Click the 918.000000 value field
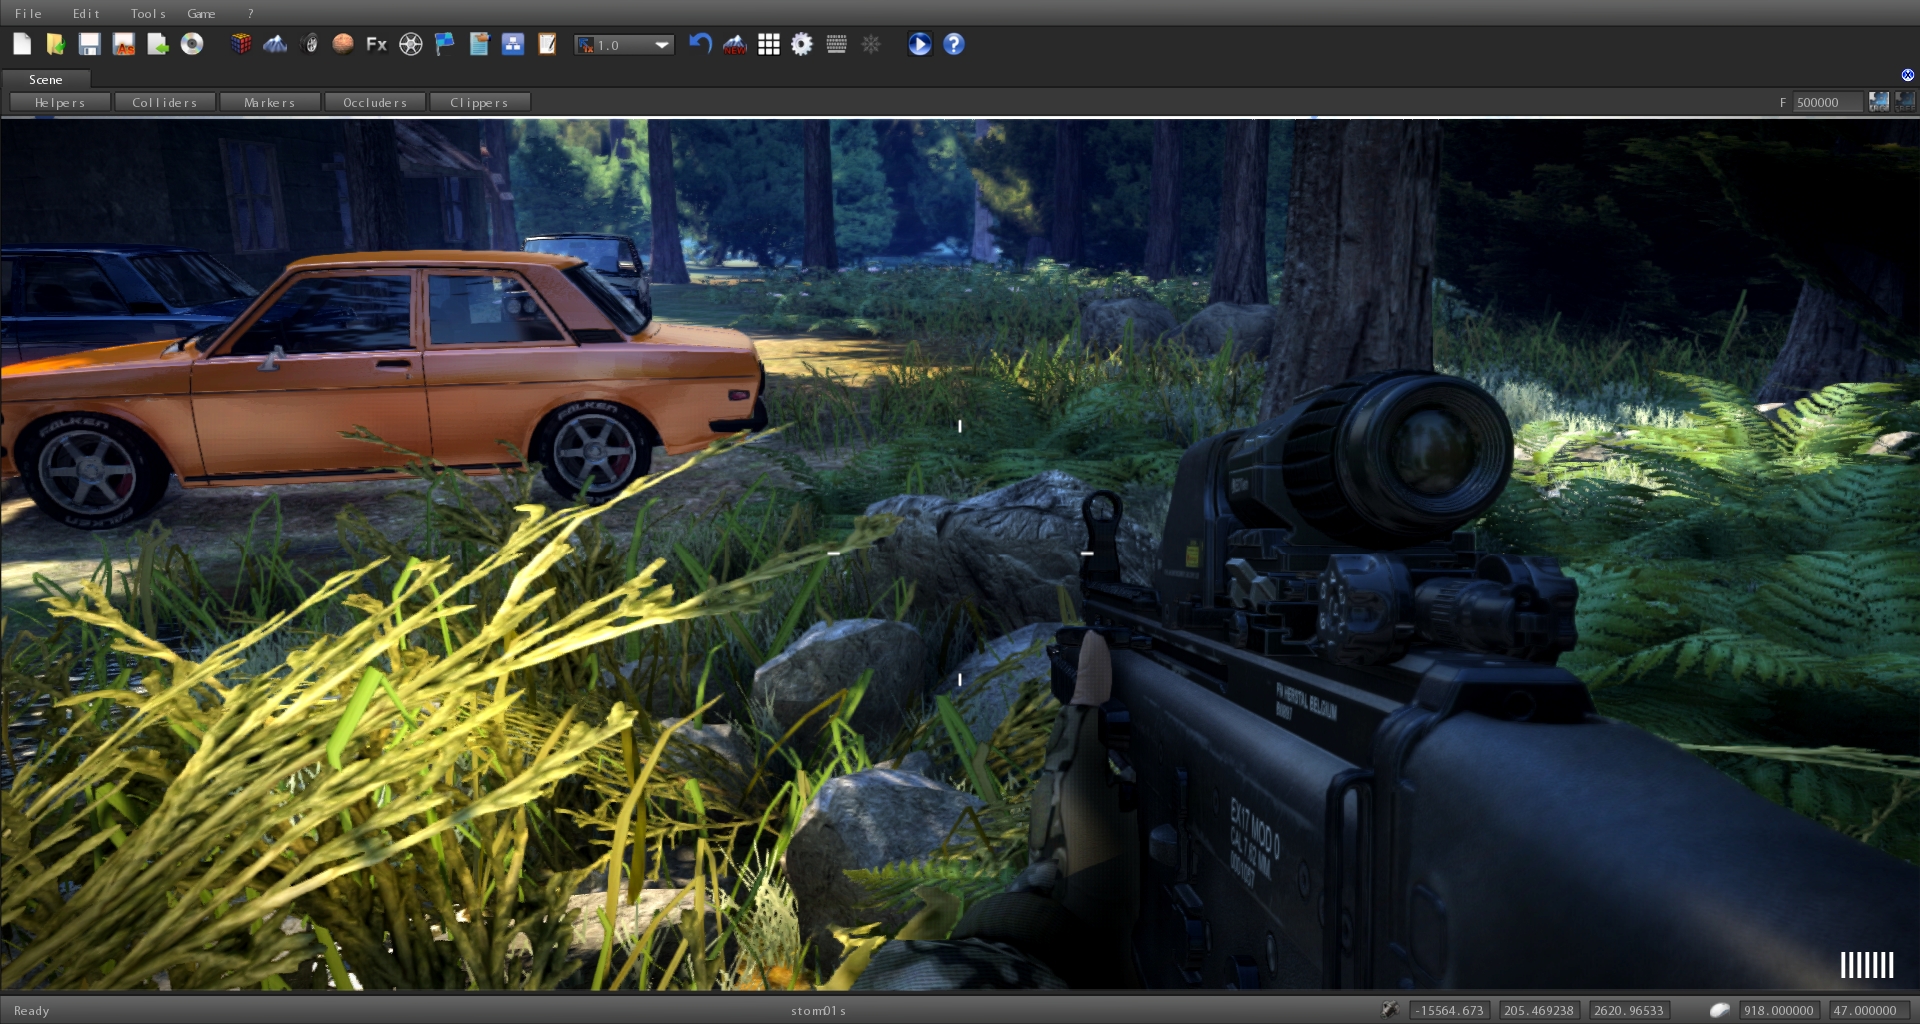Image resolution: width=1920 pixels, height=1024 pixels. (1779, 1010)
